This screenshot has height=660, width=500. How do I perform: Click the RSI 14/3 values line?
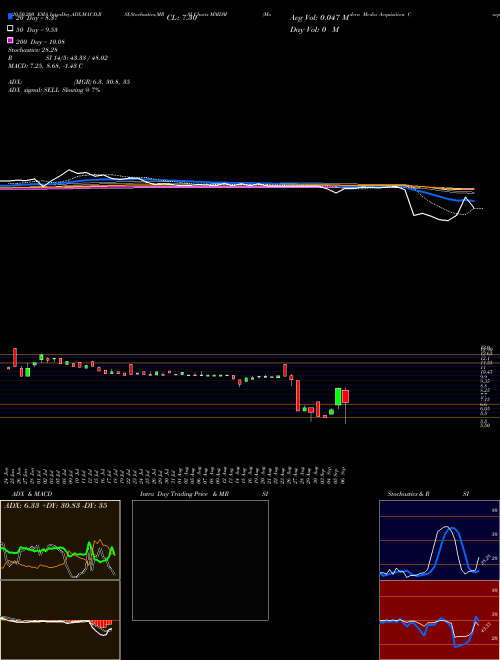(x=57, y=58)
